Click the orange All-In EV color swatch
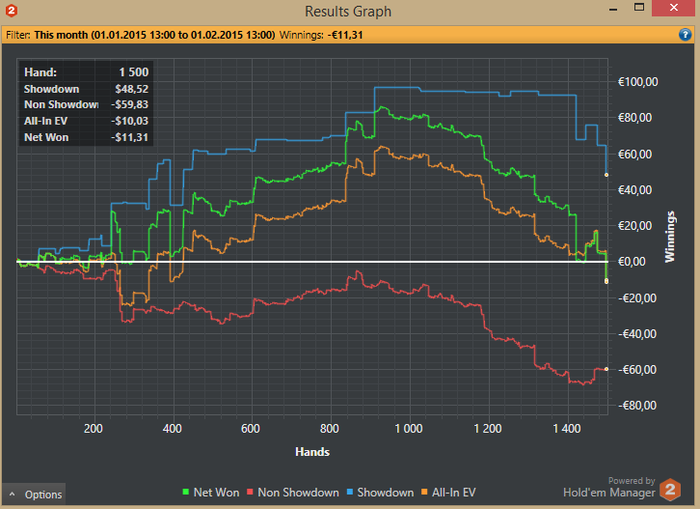700x509 pixels. pos(424,492)
